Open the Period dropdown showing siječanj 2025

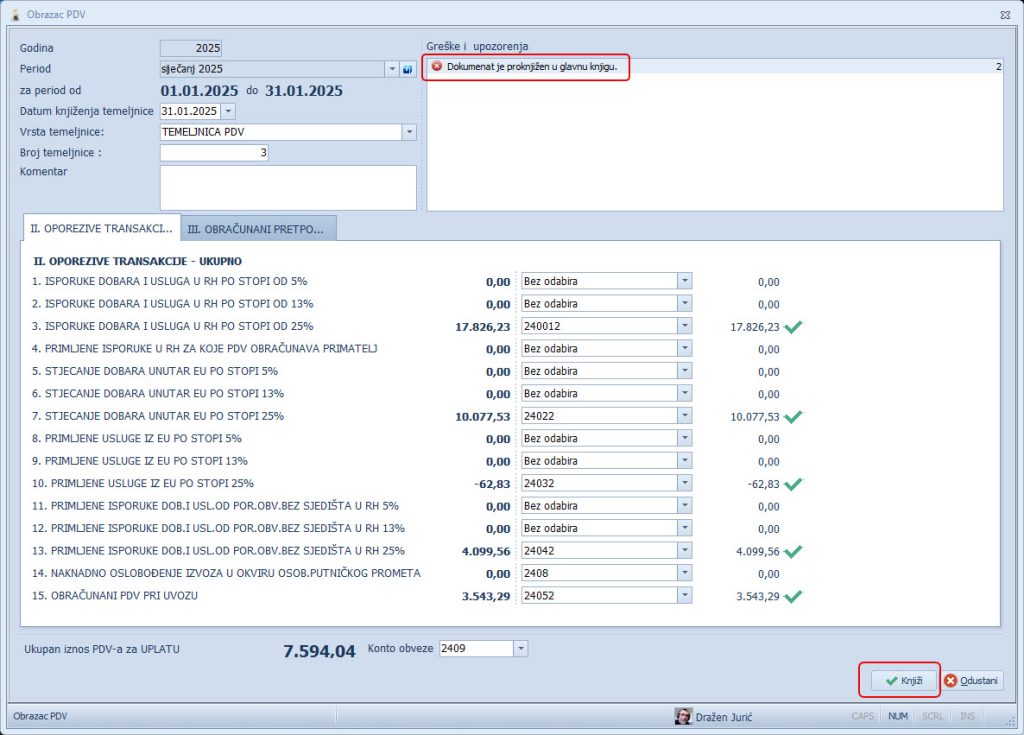[x=391, y=69]
